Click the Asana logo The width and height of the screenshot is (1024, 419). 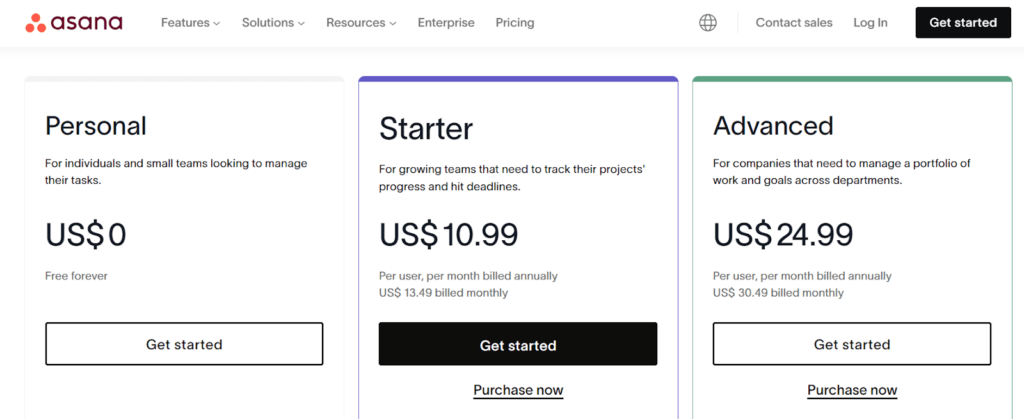(x=74, y=23)
